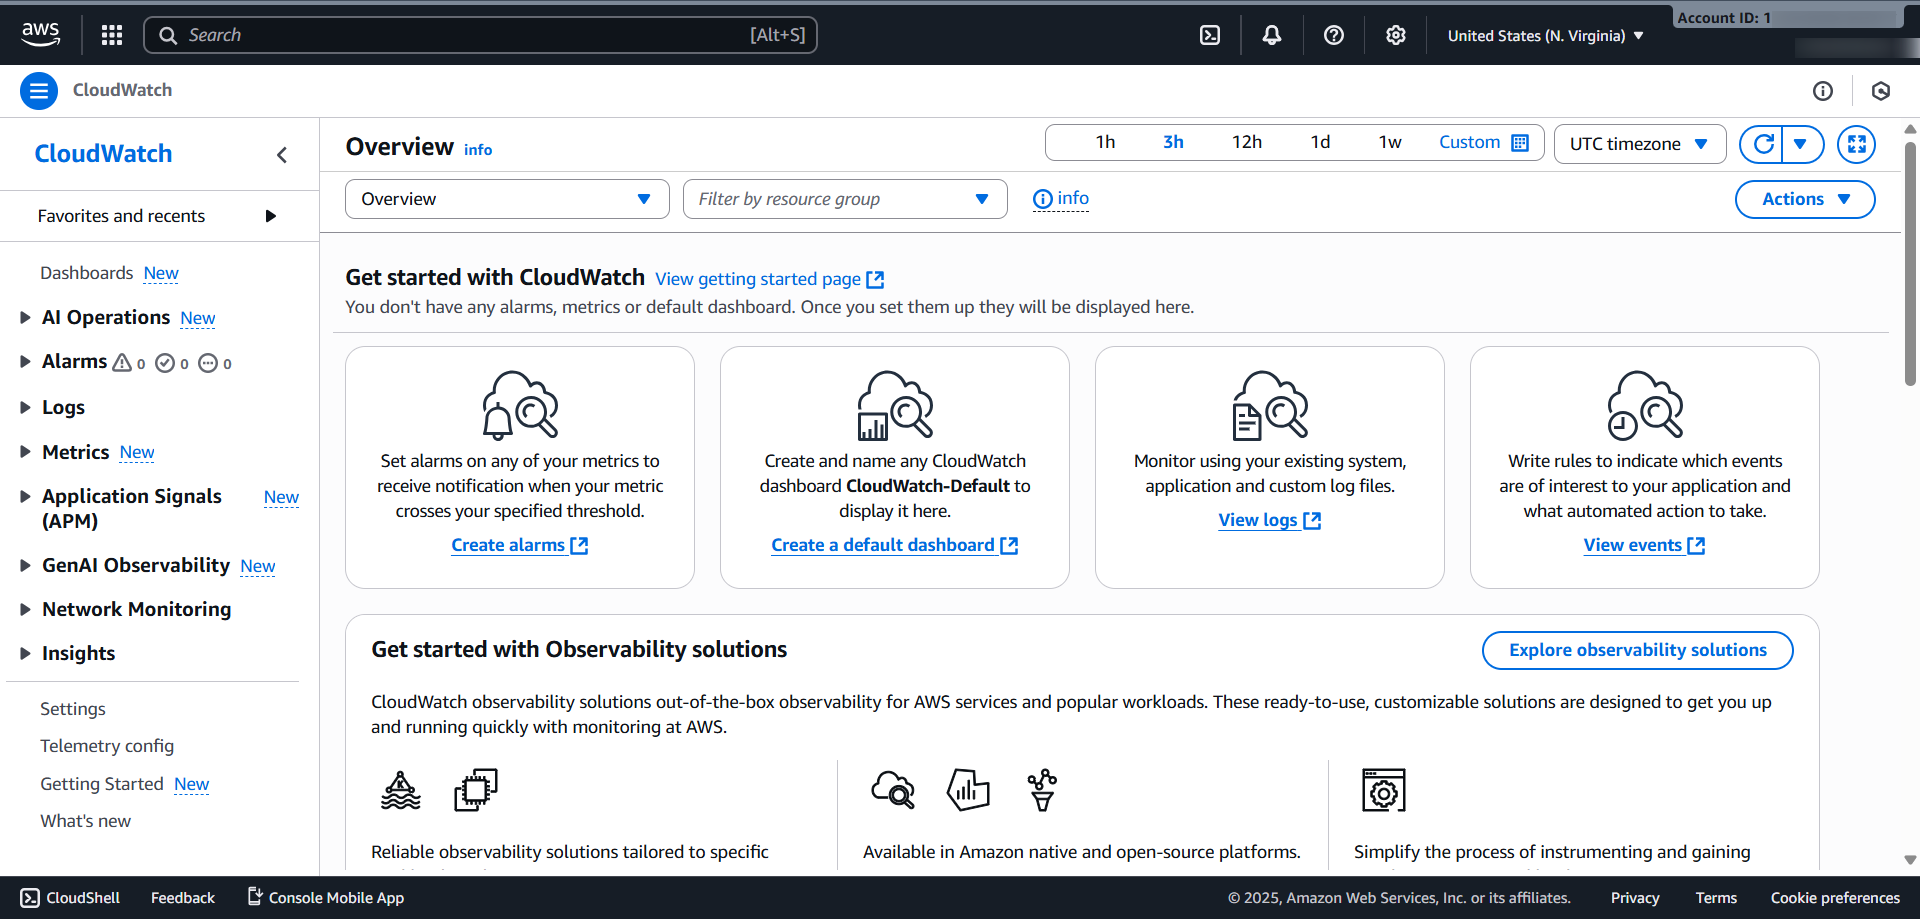This screenshot has width=1920, height=919.
Task: Click the events clock cloud illustration
Action: coord(1645,404)
